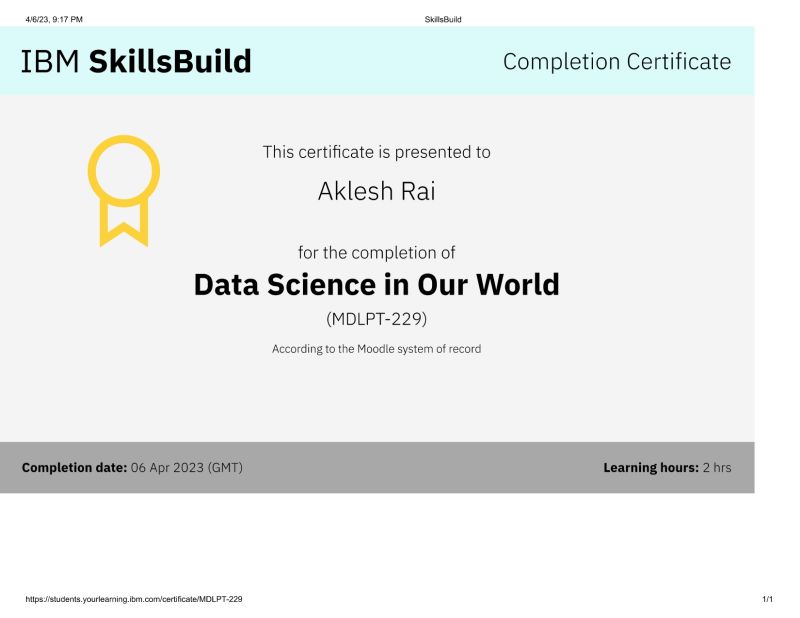The width and height of the screenshot is (800, 618).
Task: Click the recipient name 'Aklesh Rai'
Action: tap(377, 191)
